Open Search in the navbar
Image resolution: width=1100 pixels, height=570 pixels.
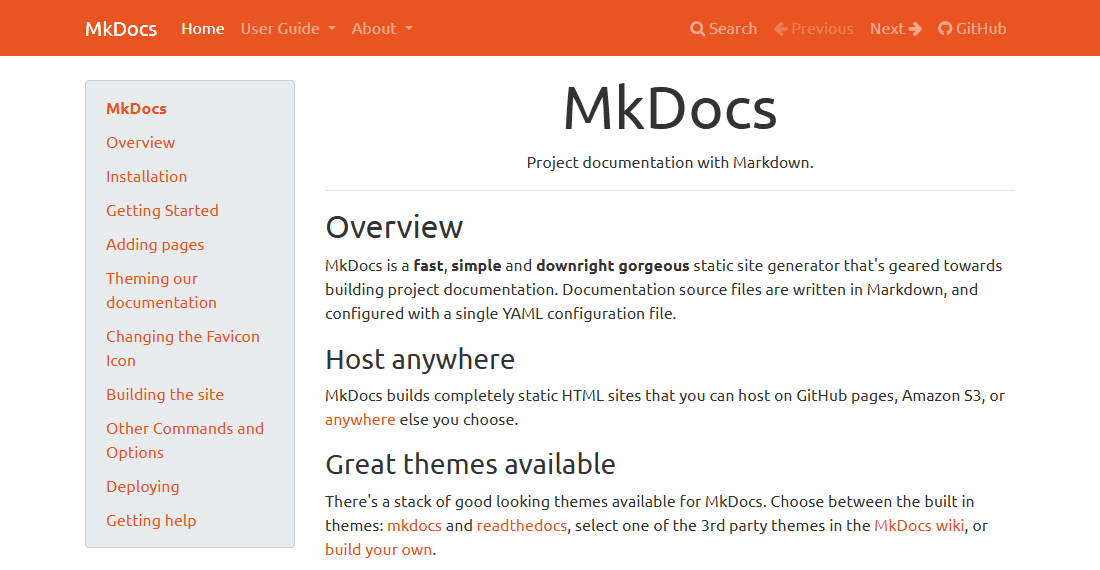(x=724, y=29)
